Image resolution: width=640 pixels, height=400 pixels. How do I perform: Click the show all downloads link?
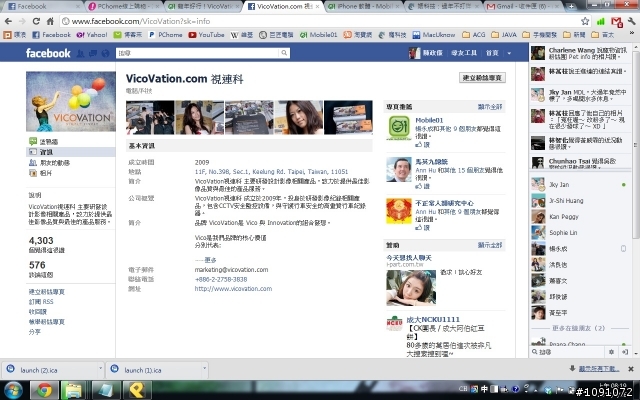[598, 369]
